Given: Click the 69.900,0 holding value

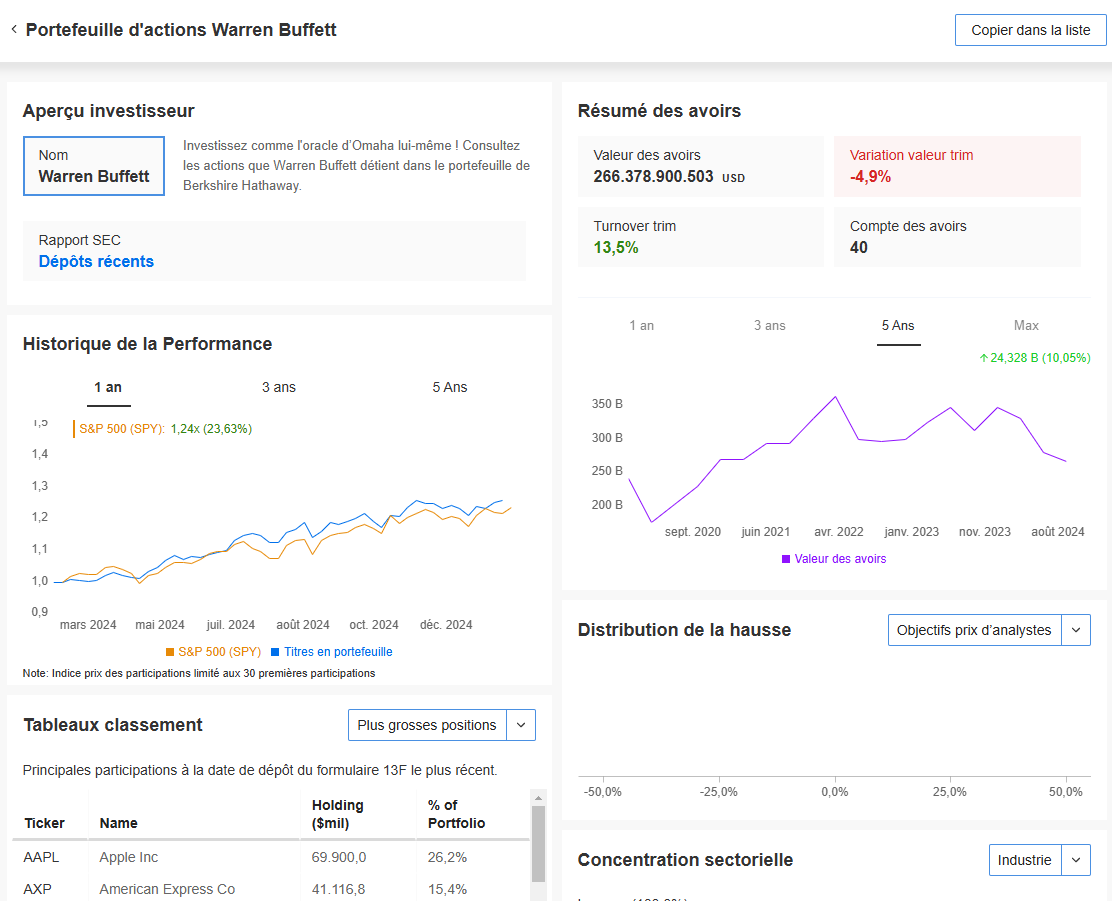Looking at the screenshot, I should coord(339,857).
